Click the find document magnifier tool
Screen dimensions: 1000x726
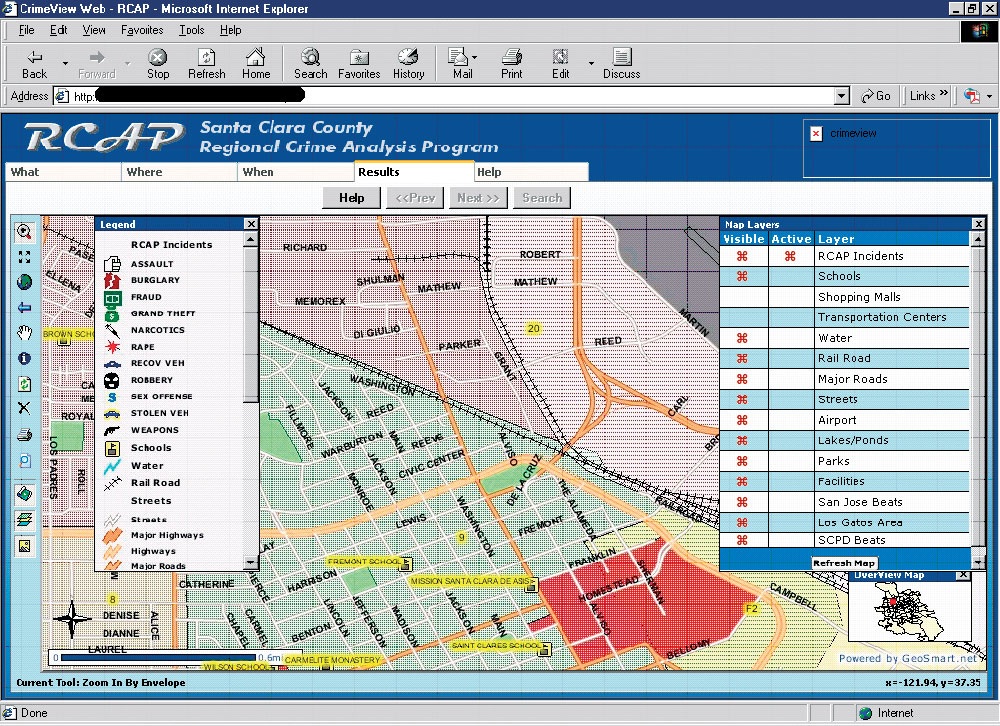coord(24,461)
